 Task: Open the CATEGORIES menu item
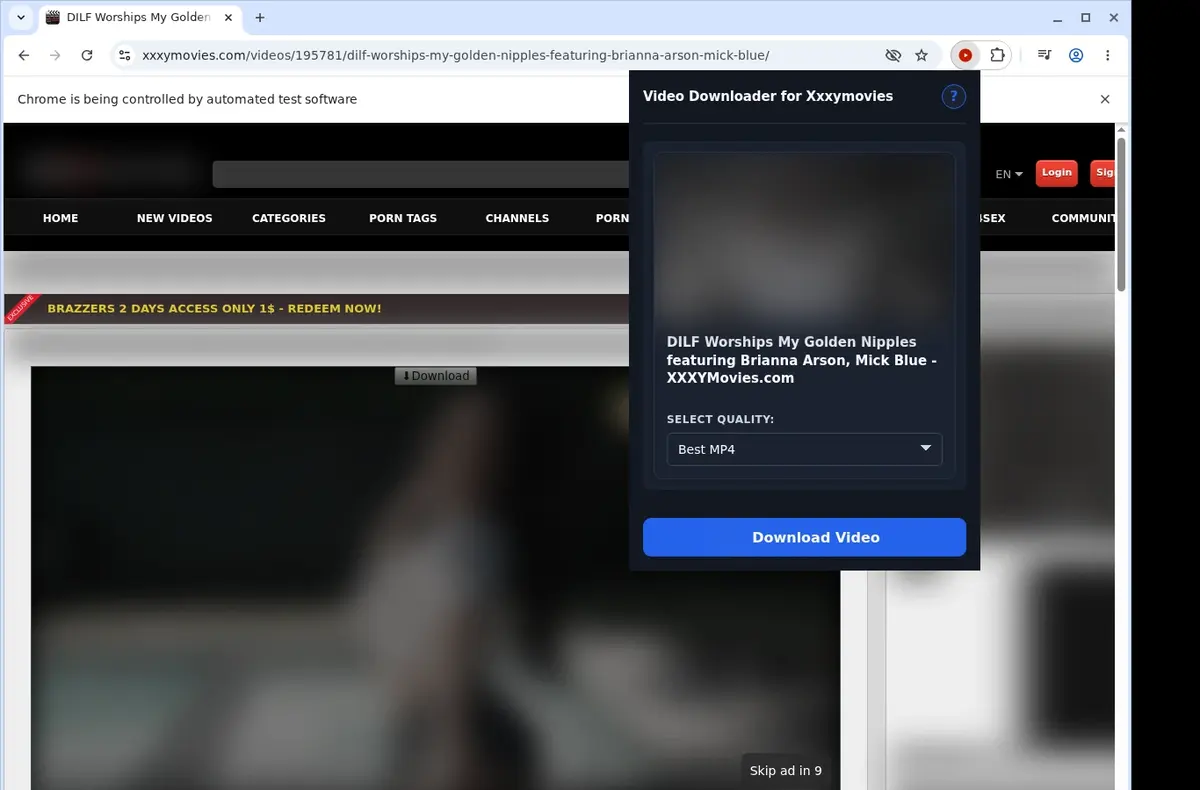289,218
